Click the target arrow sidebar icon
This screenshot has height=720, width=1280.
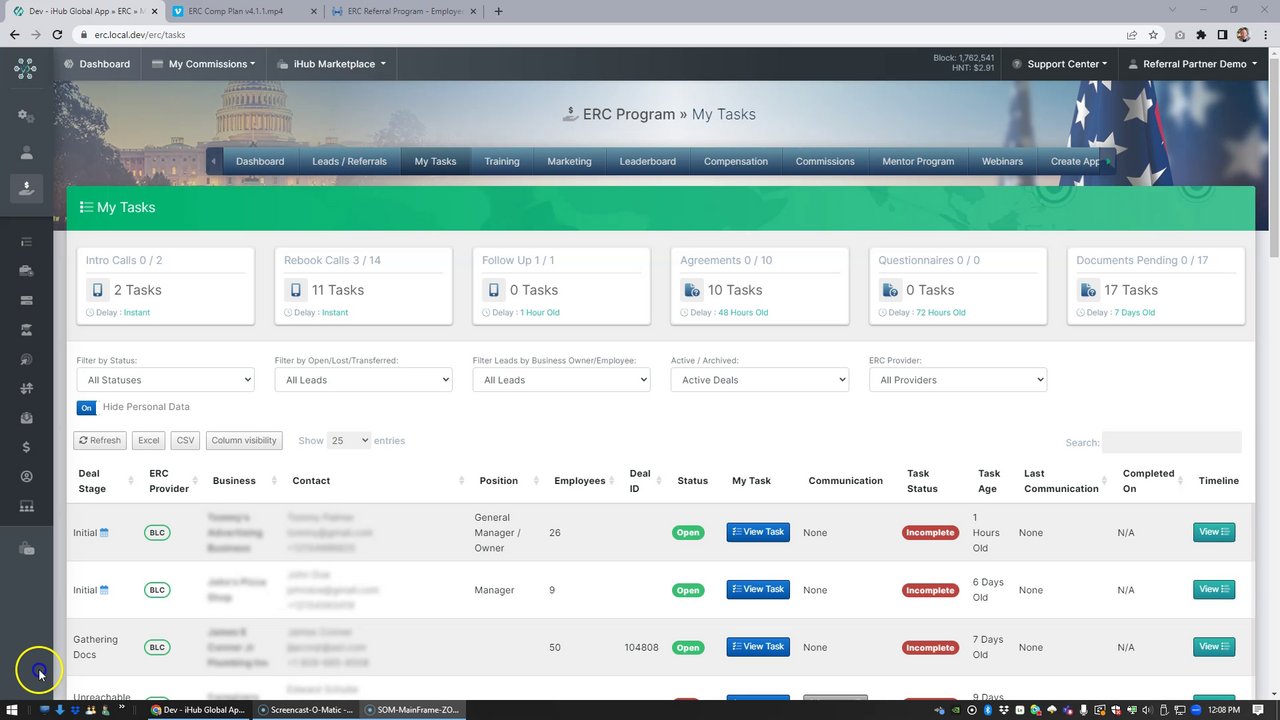[26, 359]
